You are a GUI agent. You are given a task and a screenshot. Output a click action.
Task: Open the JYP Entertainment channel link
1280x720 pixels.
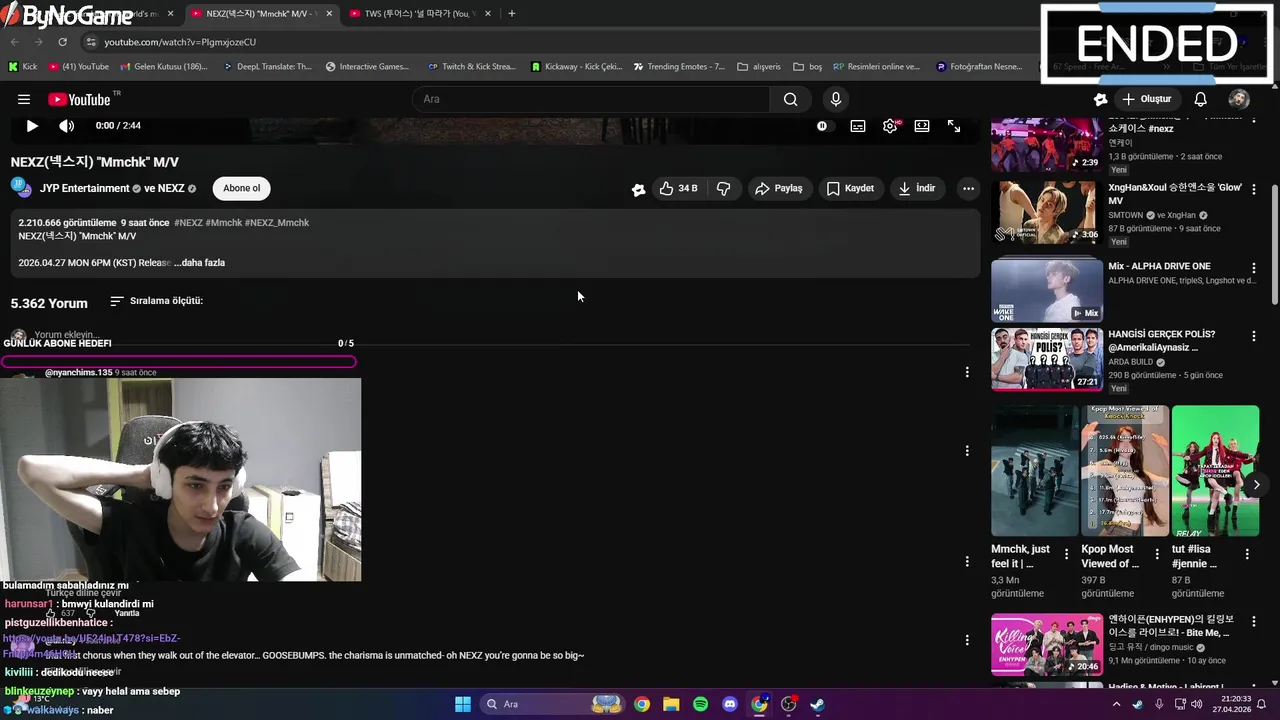[x=85, y=188]
